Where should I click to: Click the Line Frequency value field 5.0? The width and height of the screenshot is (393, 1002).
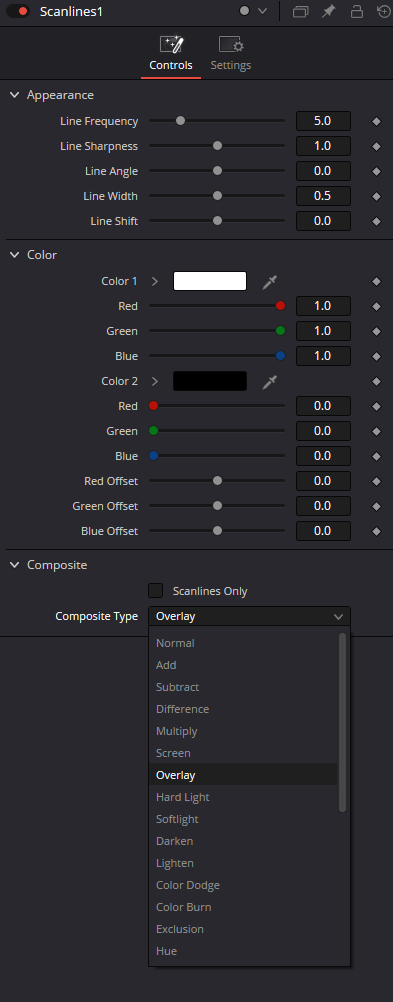(323, 121)
